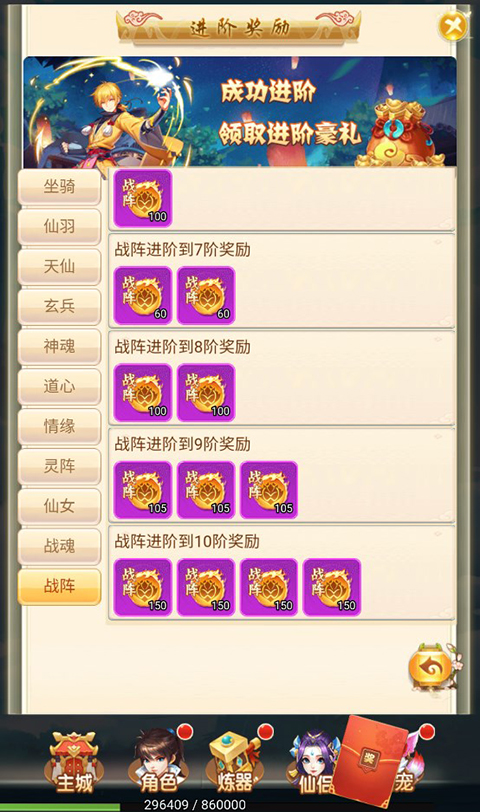This screenshot has height=812, width=480.
Task: Switch to the 天仙 tab
Action: [59, 266]
